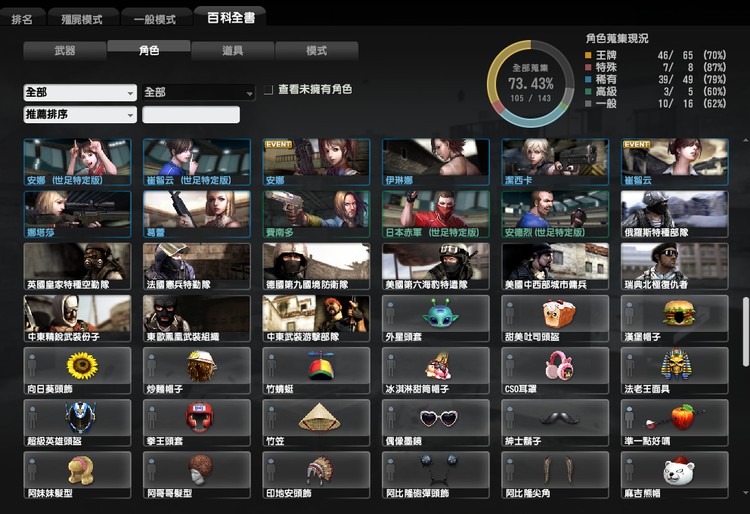Screen dimensions: 750x514
Task: Open character card 東歐鳳凰武裝組織
Action: 197,318
